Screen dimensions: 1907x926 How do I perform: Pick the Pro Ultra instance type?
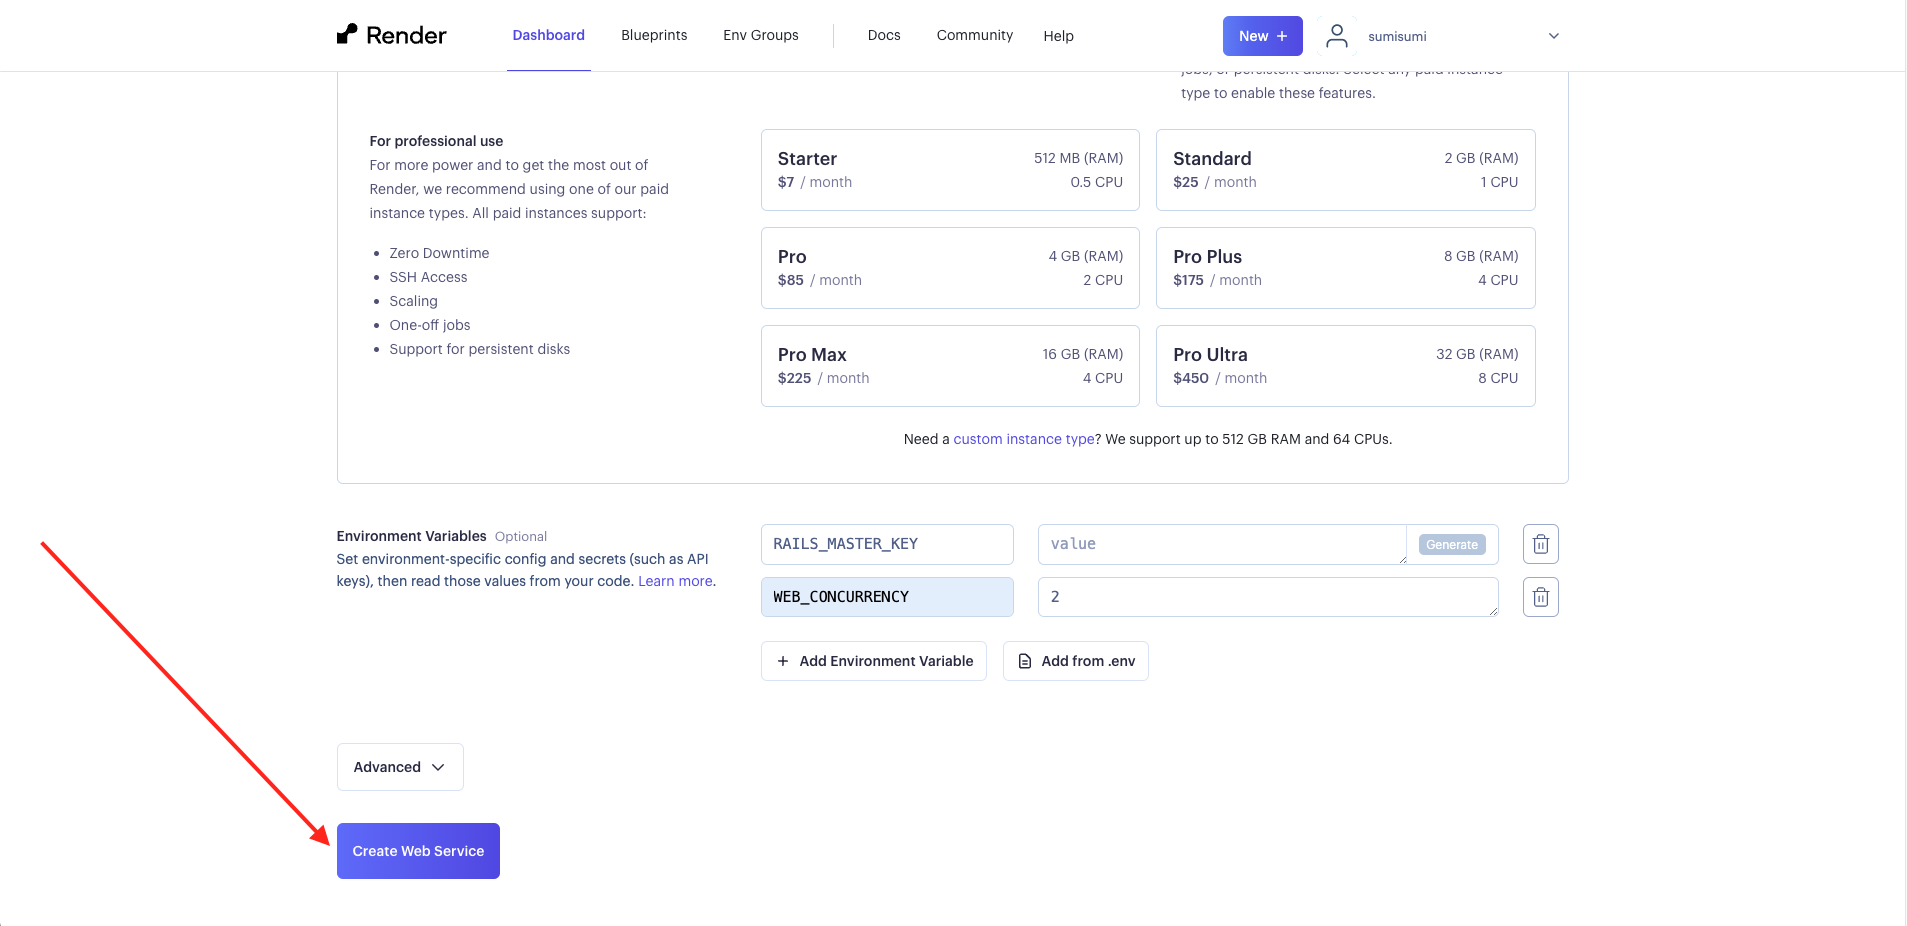1345,366
